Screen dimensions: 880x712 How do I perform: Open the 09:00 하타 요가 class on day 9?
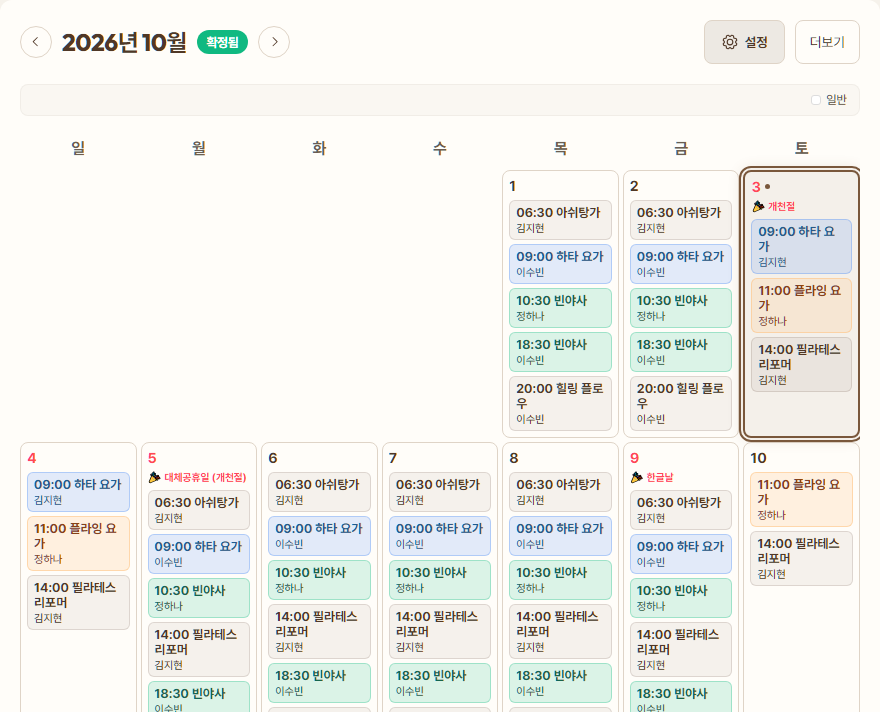681,554
